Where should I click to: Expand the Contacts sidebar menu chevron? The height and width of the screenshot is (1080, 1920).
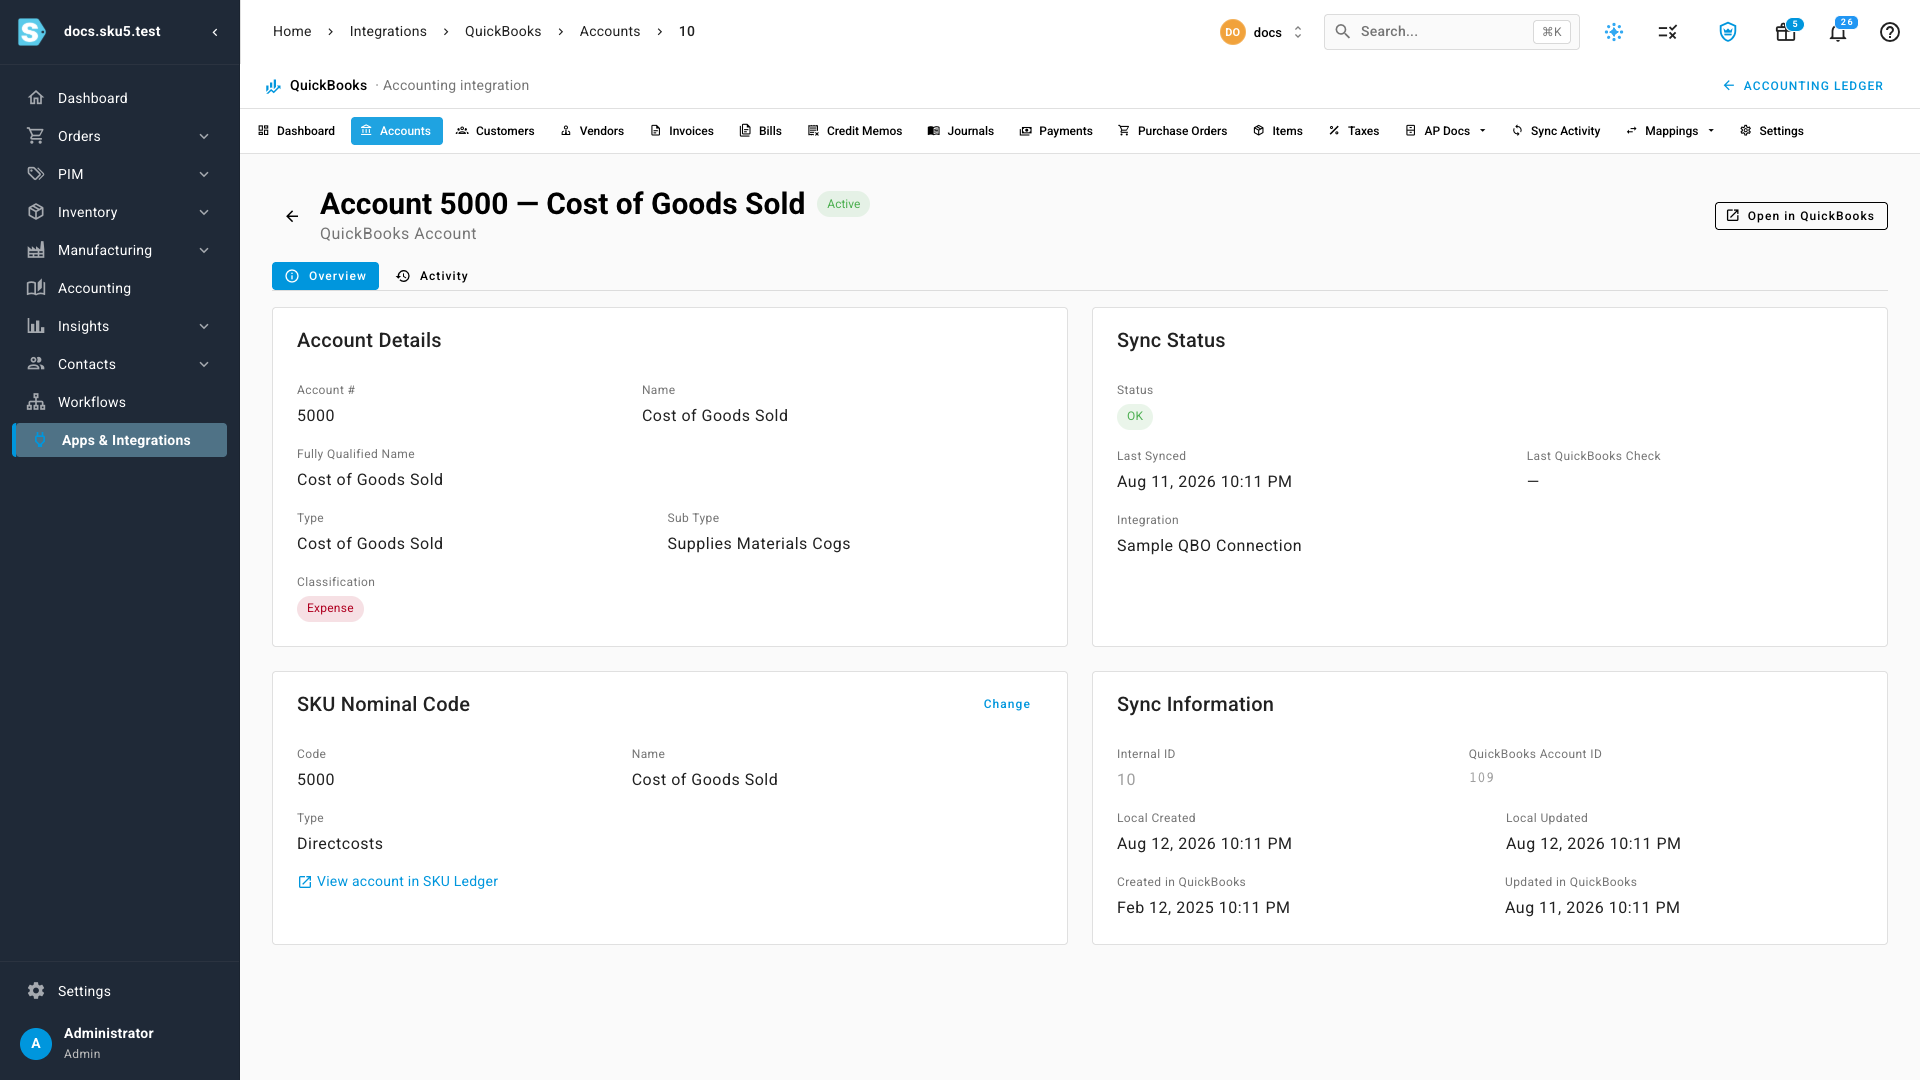coord(204,364)
